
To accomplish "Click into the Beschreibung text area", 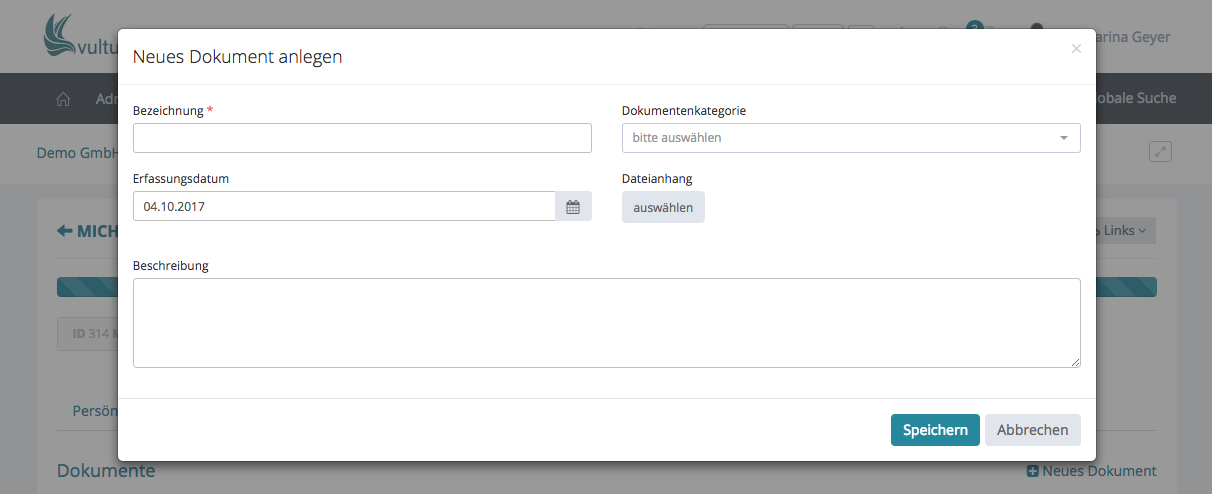I will (x=606, y=322).
